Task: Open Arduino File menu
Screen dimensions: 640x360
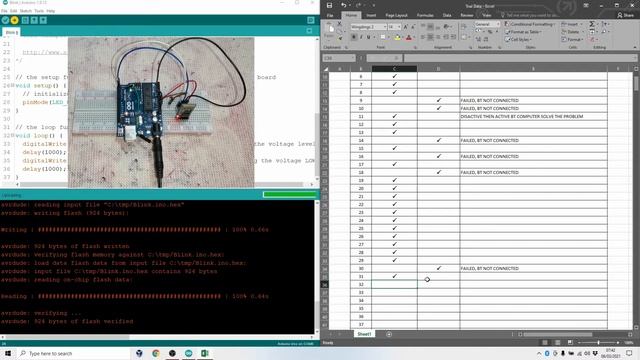Action: pyautogui.click(x=4, y=11)
